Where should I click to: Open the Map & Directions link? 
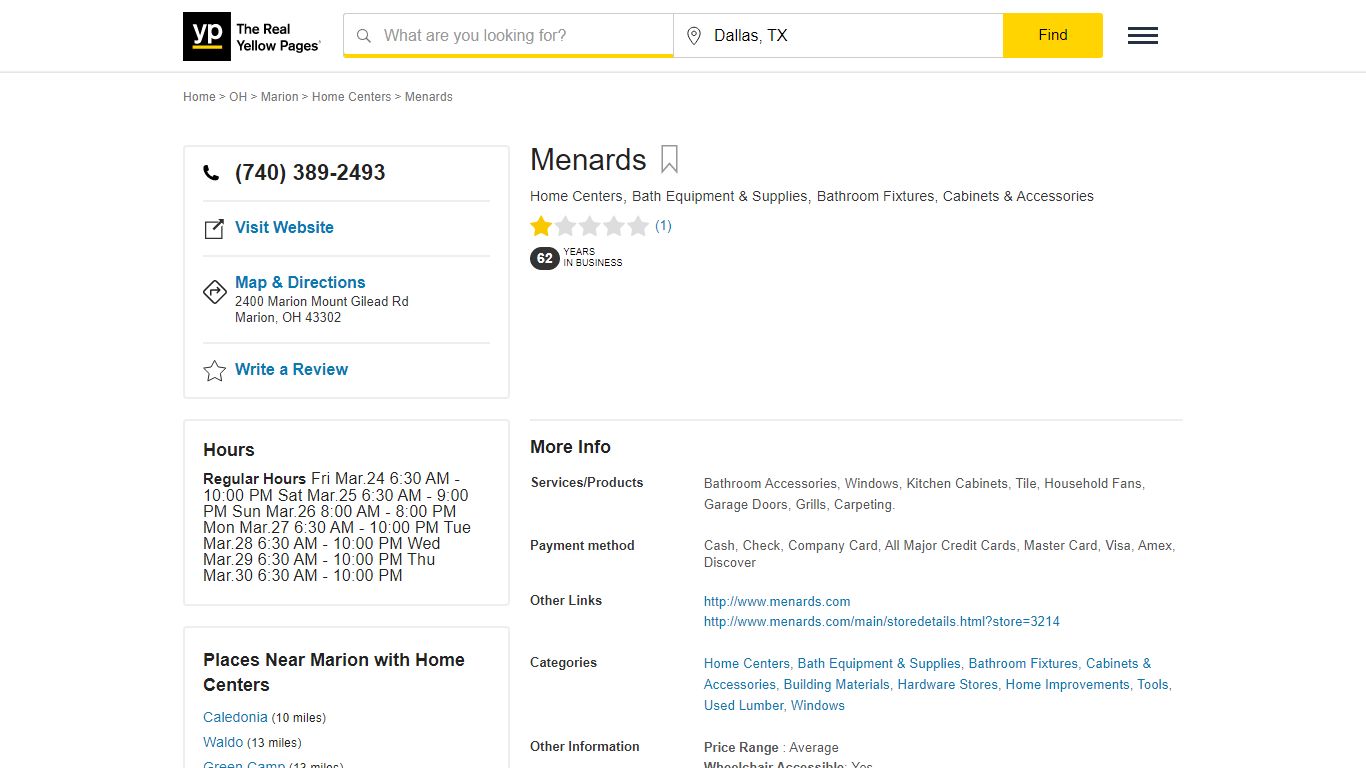click(x=300, y=283)
